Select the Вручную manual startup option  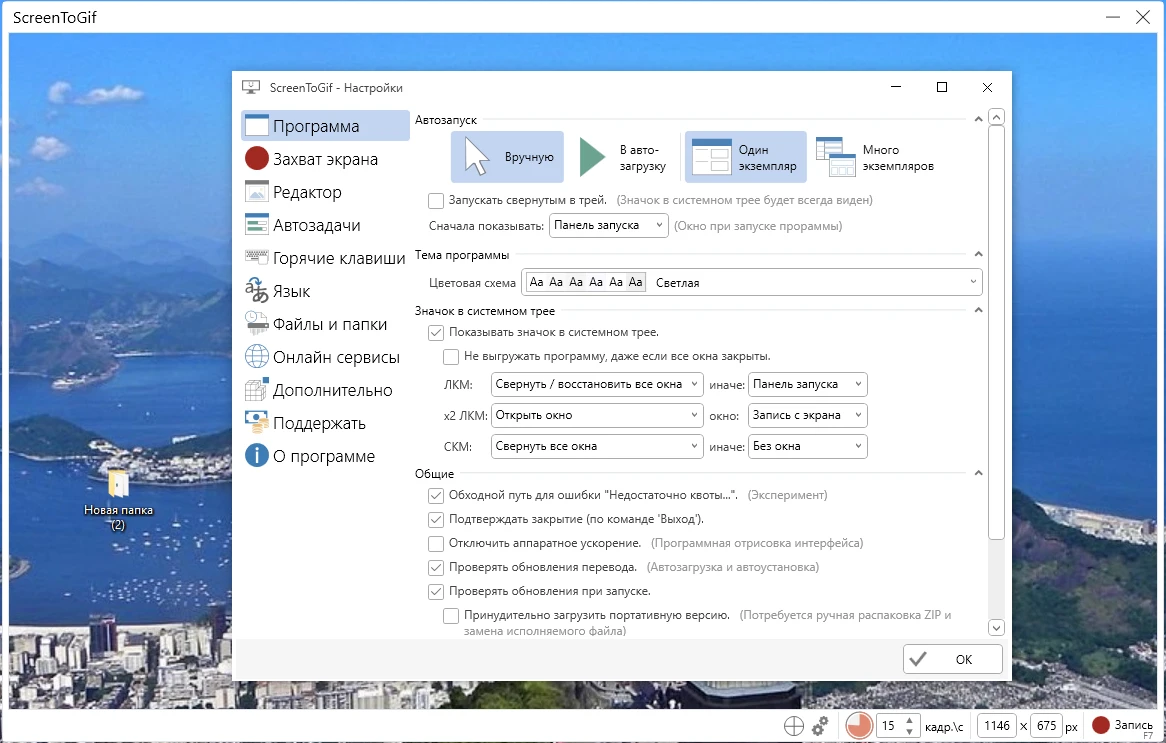507,158
